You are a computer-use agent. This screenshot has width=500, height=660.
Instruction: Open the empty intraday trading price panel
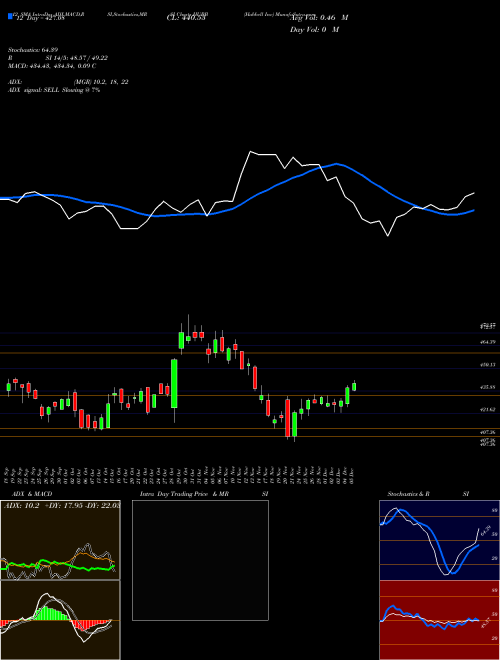[x=200, y=560]
